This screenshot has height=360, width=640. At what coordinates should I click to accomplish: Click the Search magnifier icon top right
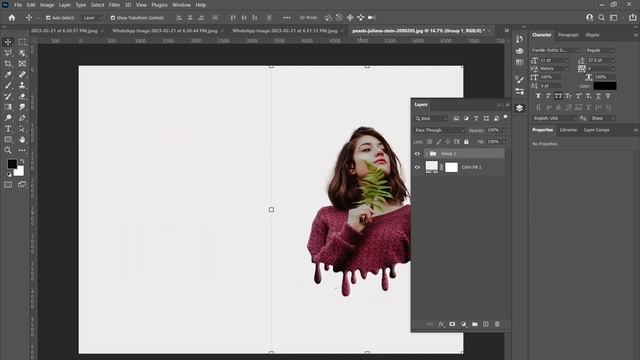pos(601,18)
